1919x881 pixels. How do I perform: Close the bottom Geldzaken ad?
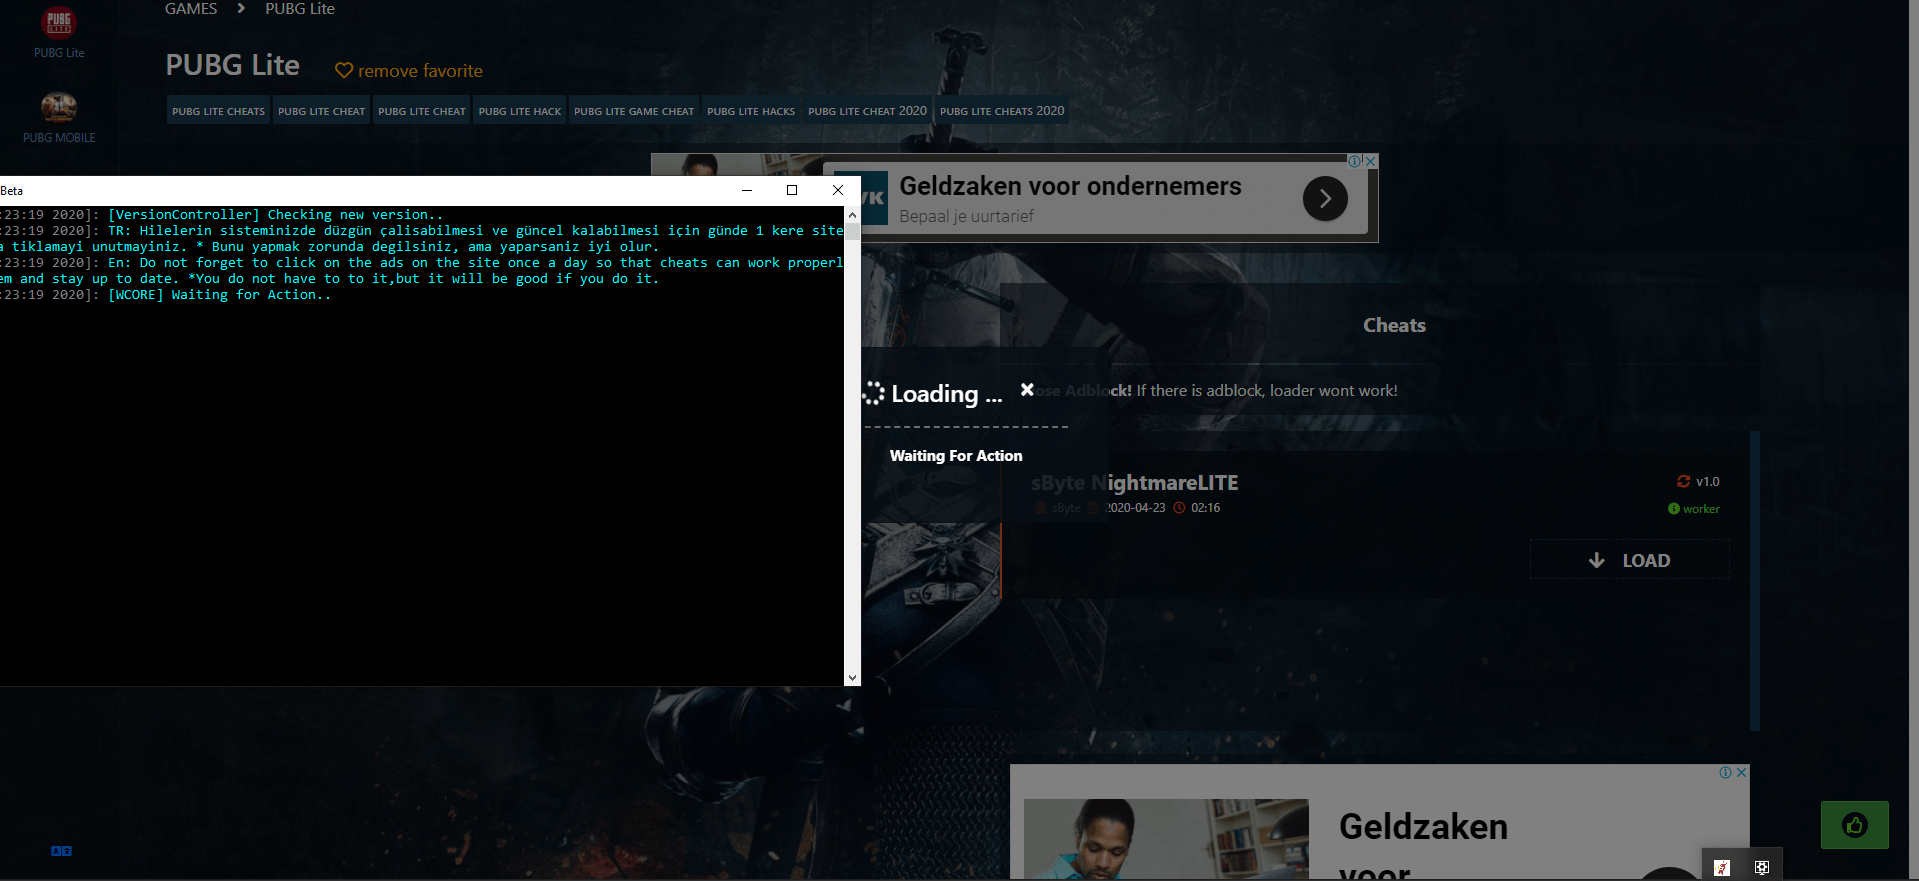tap(1741, 773)
